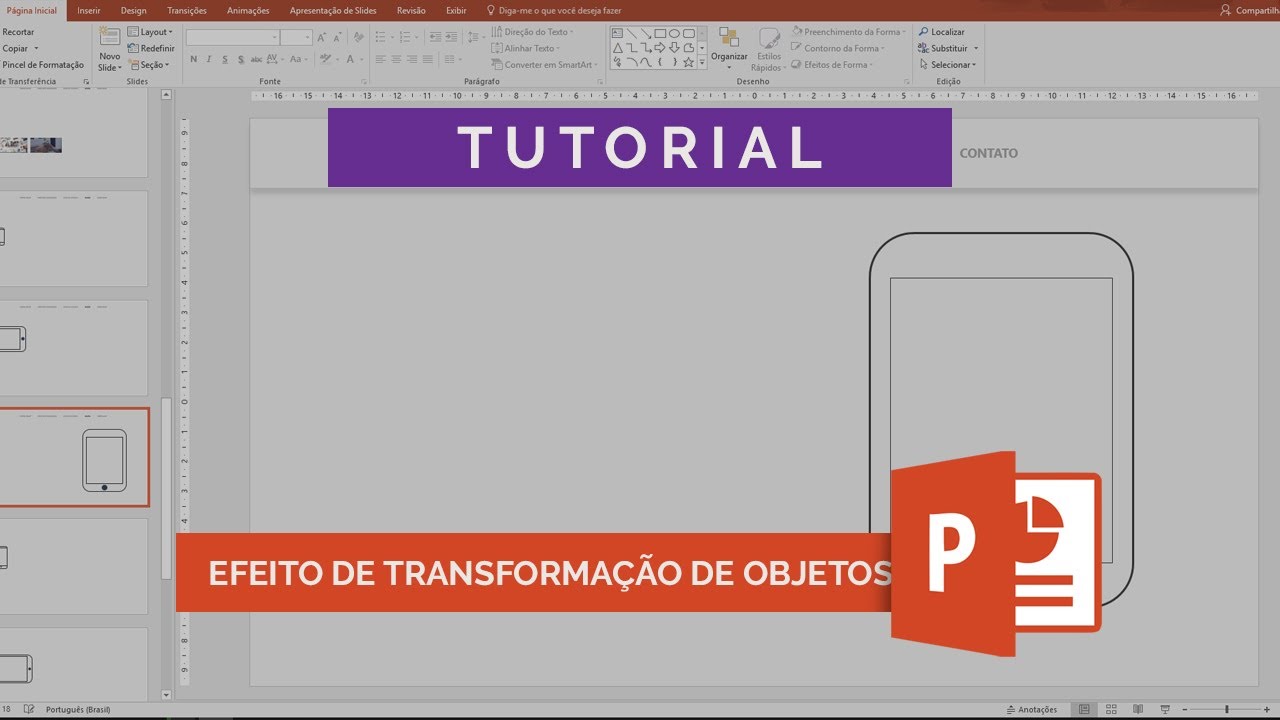
Task: Start slideshow from status bar
Action: tap(1166, 709)
